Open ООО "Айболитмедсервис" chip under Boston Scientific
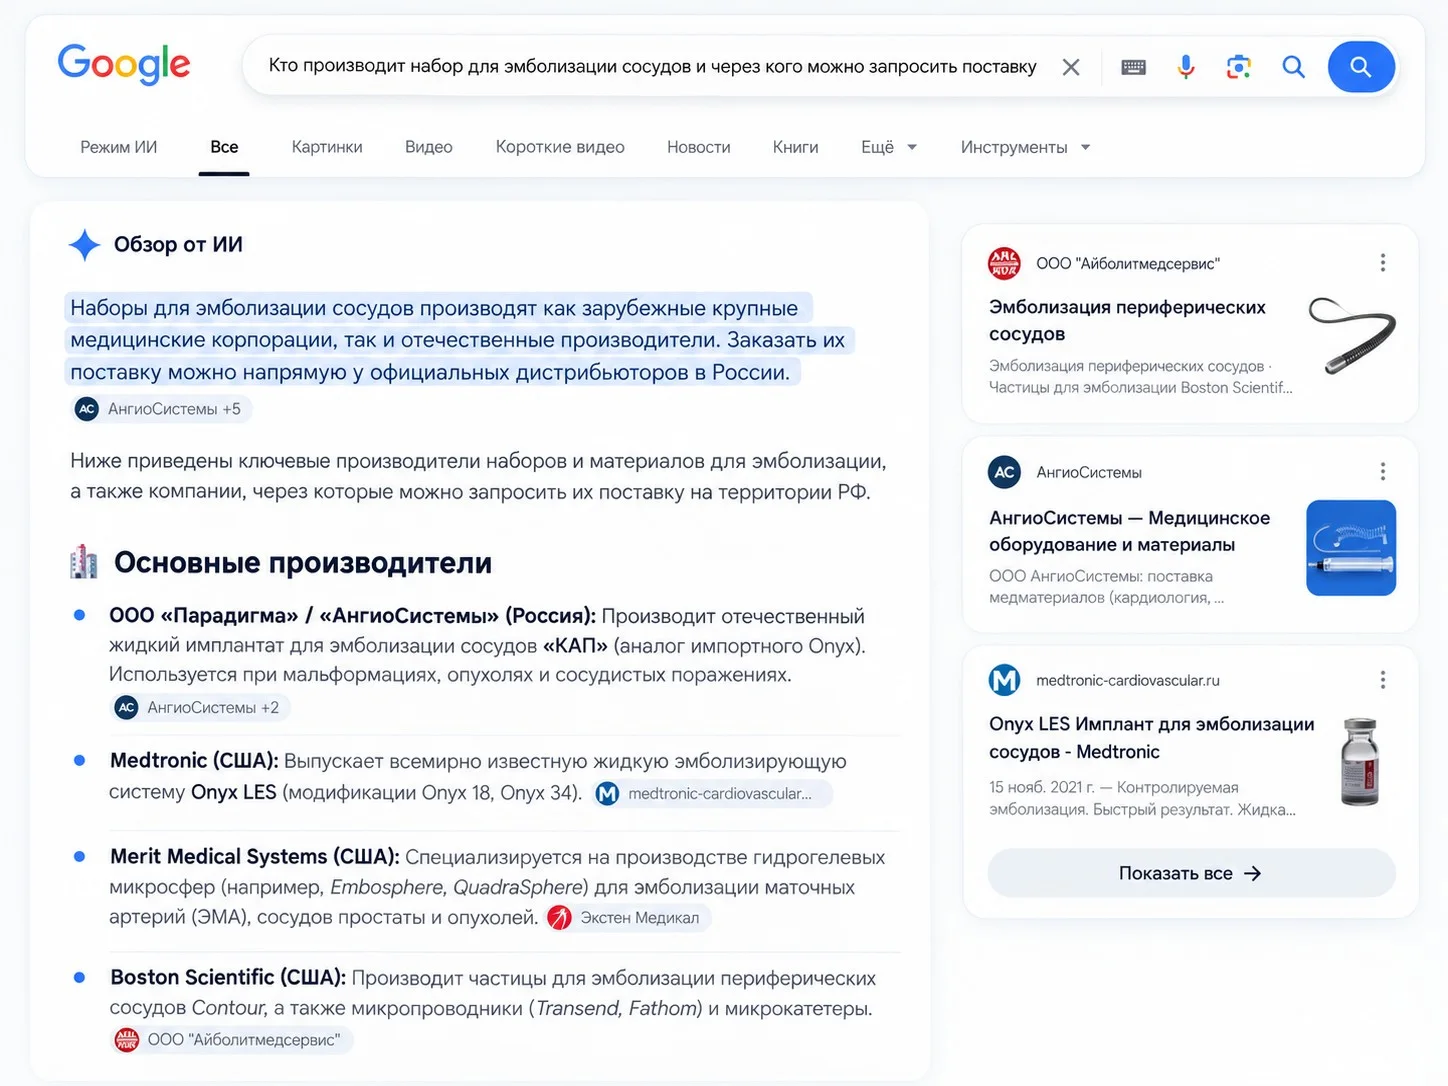Image resolution: width=1448 pixels, height=1086 pixels. [232, 1040]
